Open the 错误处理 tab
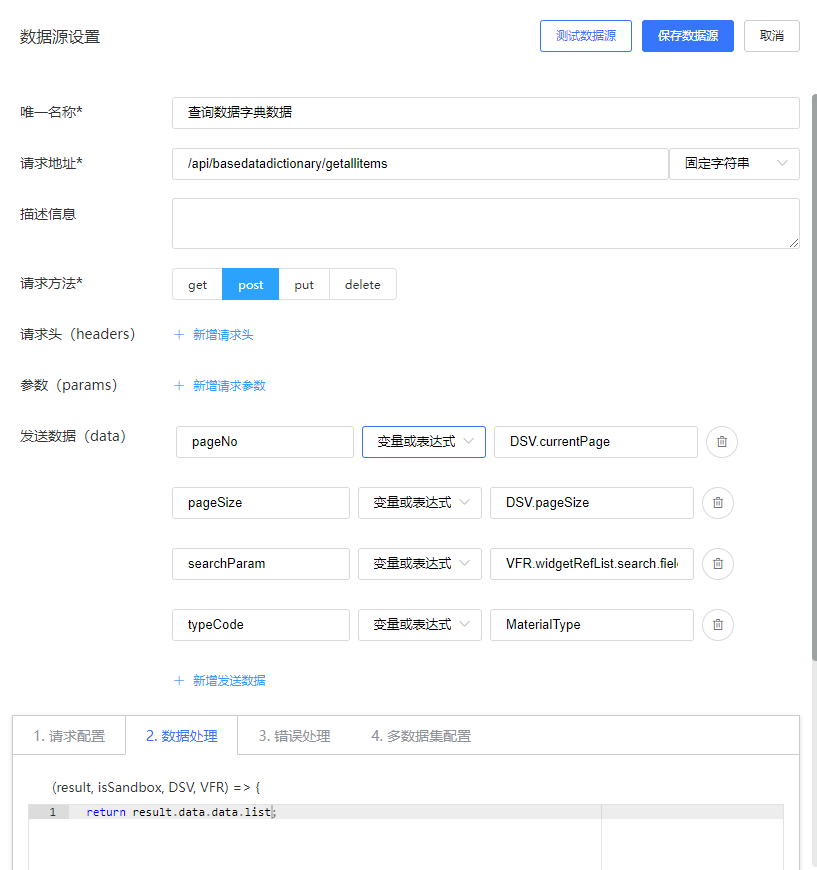Viewport: 817px width, 870px height. click(294, 736)
